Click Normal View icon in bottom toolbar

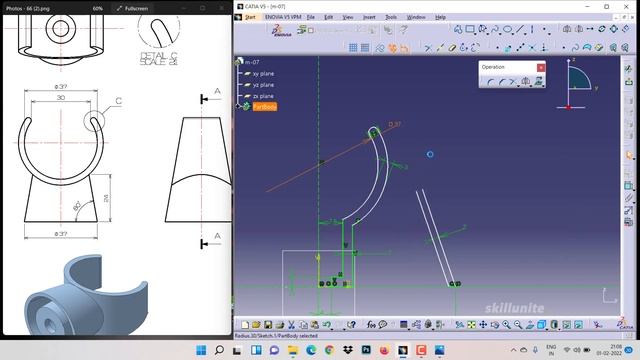[530, 325]
